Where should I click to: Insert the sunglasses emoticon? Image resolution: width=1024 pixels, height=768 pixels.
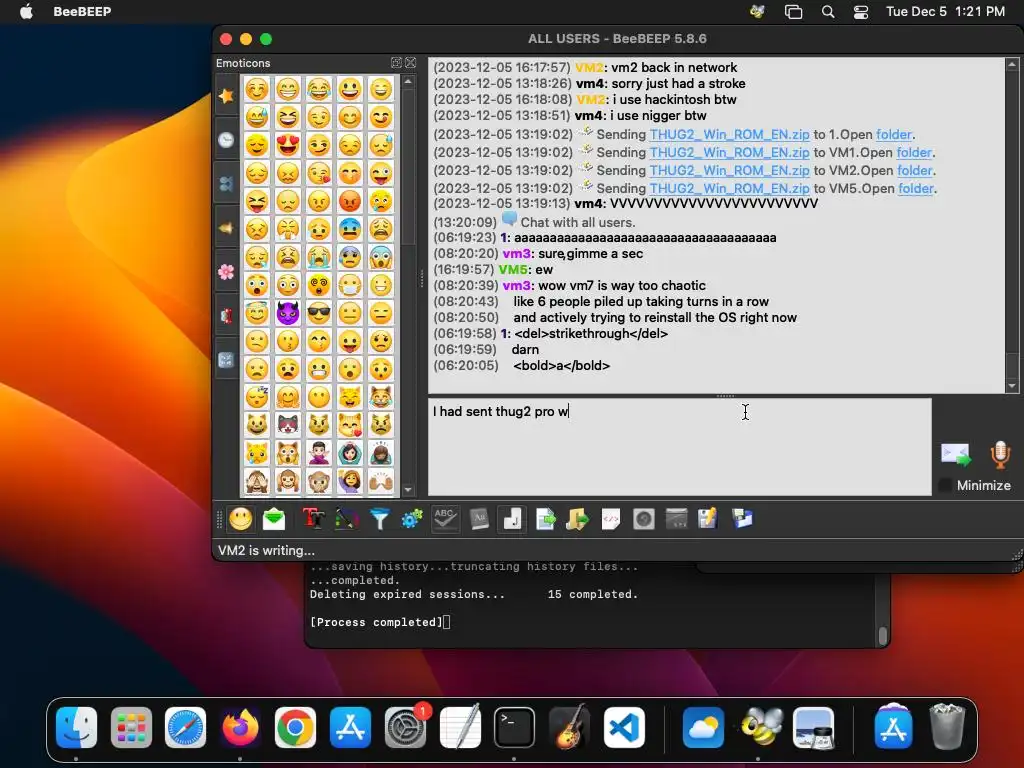(x=319, y=313)
